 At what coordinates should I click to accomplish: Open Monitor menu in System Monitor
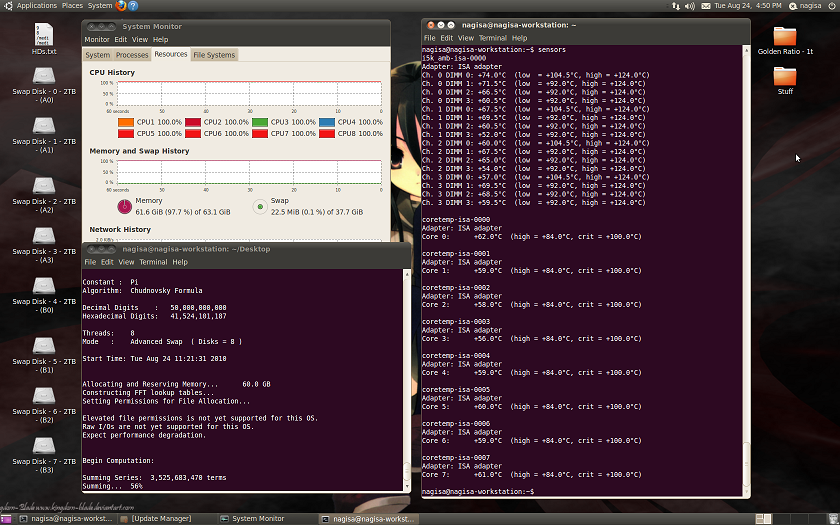tap(97, 40)
